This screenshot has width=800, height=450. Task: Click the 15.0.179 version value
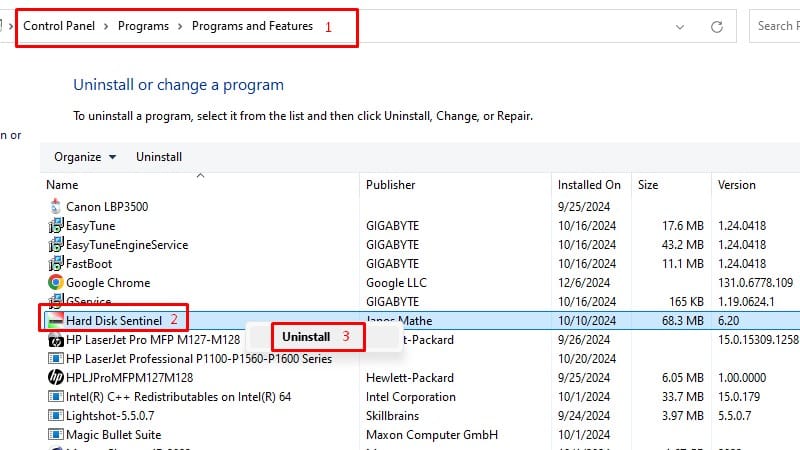point(739,396)
